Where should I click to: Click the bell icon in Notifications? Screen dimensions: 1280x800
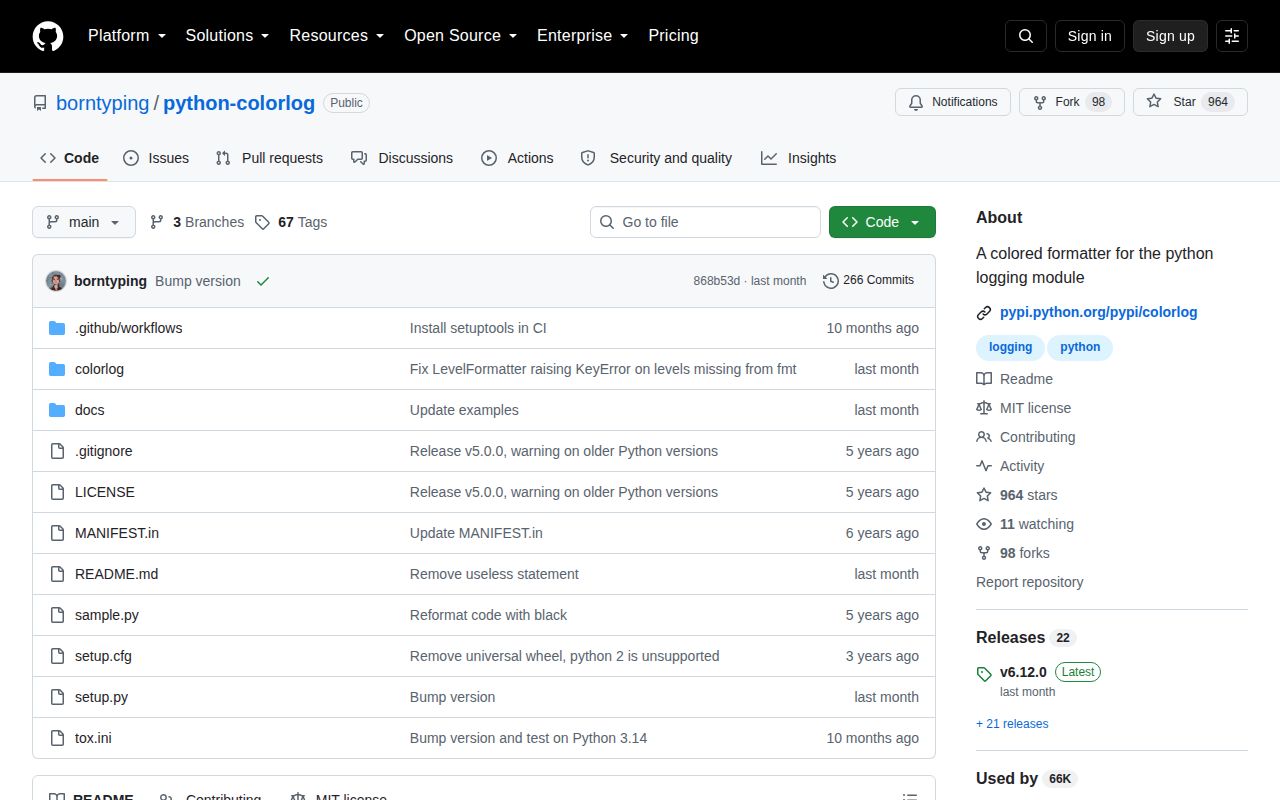coord(916,102)
